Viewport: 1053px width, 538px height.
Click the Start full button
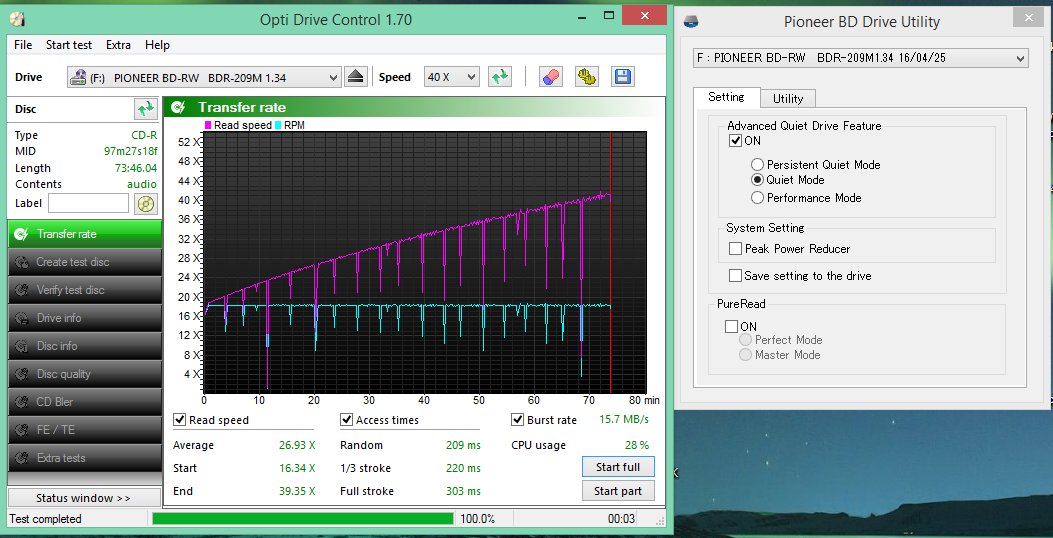click(x=618, y=467)
